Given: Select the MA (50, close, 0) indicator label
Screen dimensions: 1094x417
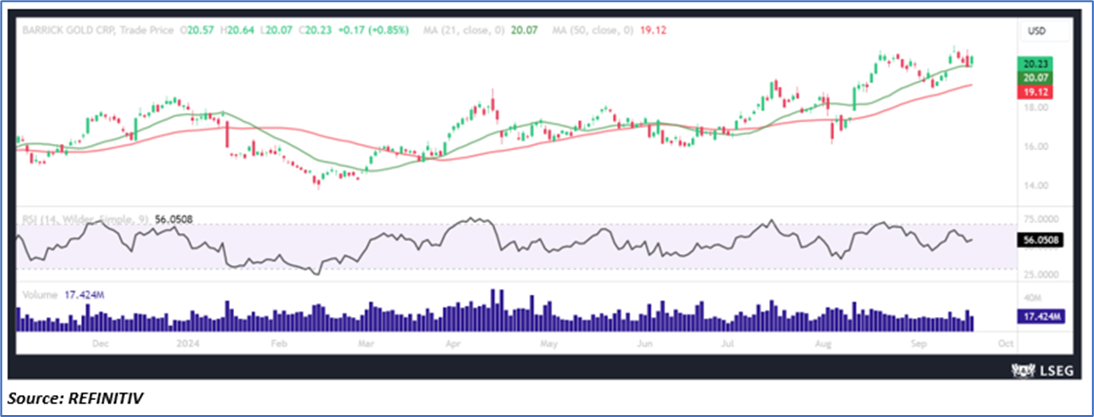Looking at the screenshot, I should [593, 31].
